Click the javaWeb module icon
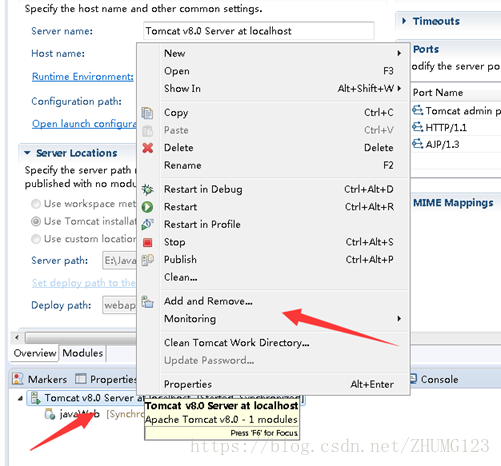Image resolution: width=501 pixels, height=466 pixels. pos(50,414)
